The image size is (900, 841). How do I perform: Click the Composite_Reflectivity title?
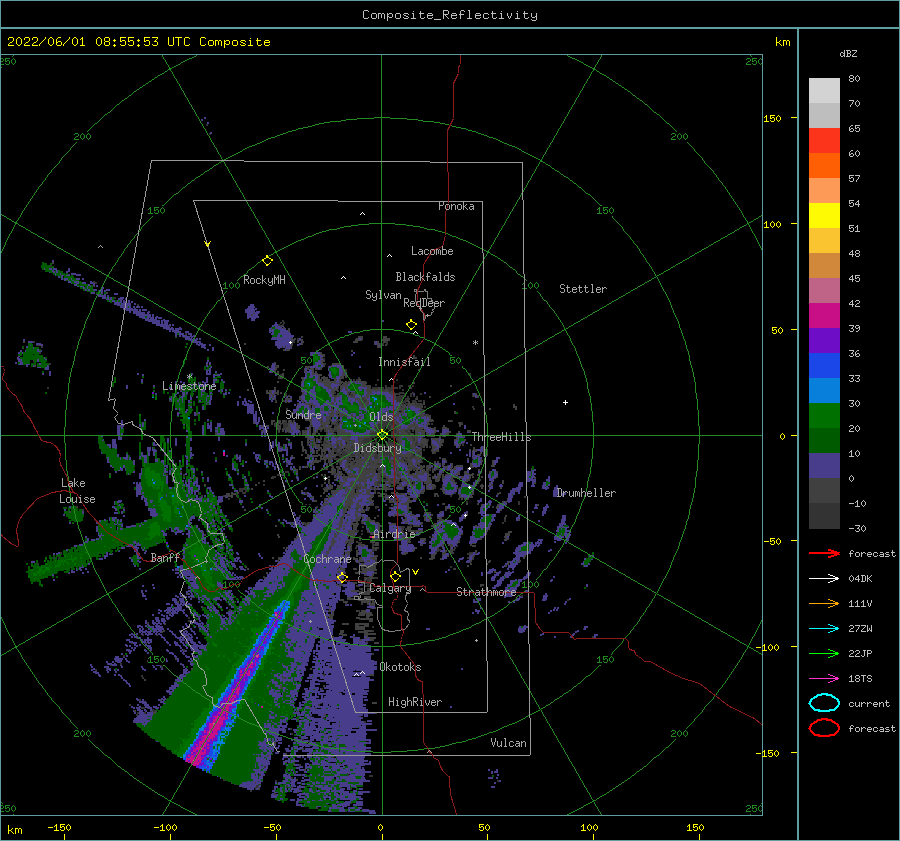[450, 15]
